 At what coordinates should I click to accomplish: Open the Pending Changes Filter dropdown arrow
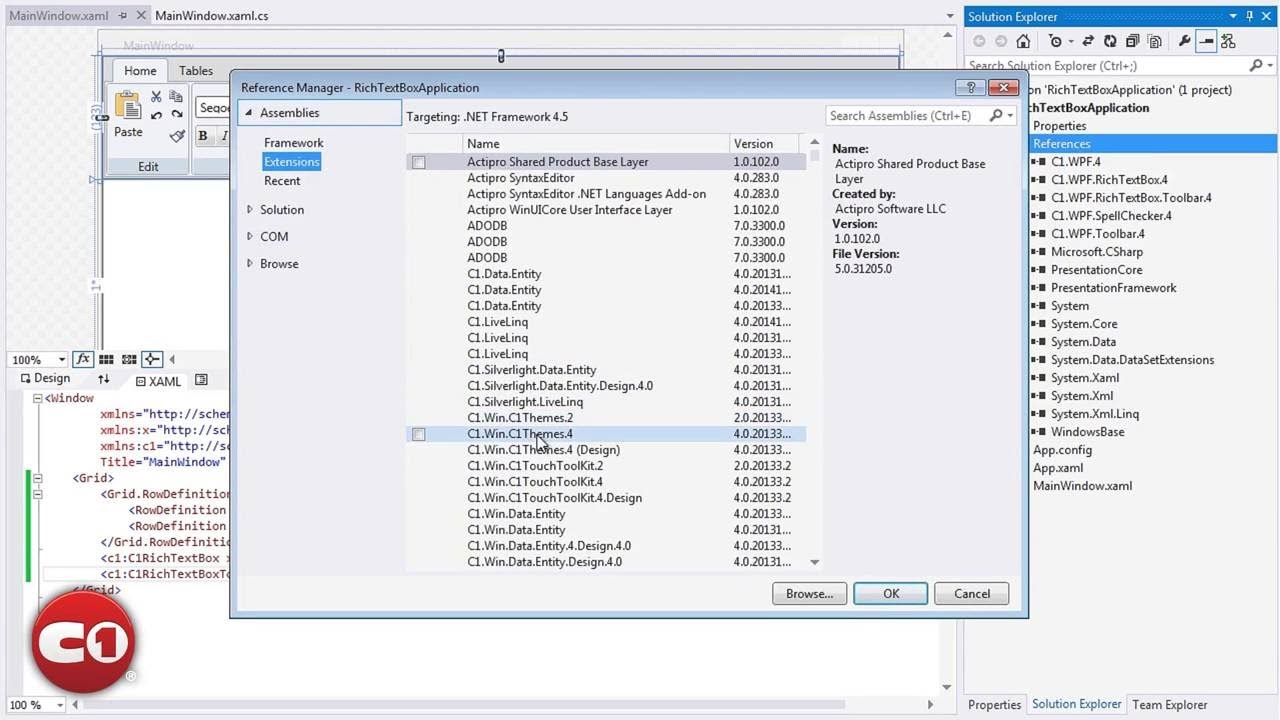(1069, 41)
